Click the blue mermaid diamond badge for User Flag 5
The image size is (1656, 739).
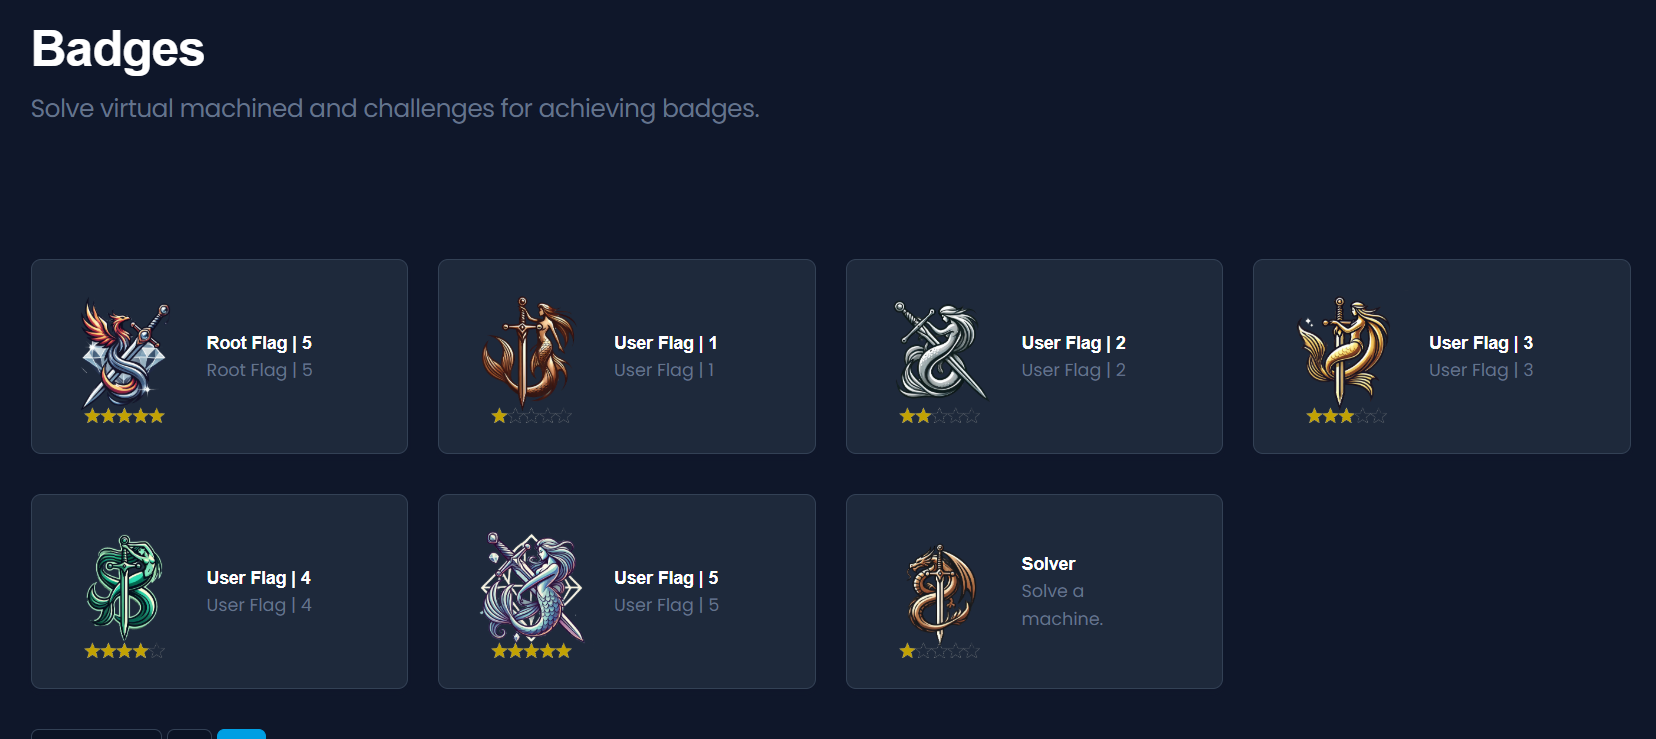tap(531, 587)
